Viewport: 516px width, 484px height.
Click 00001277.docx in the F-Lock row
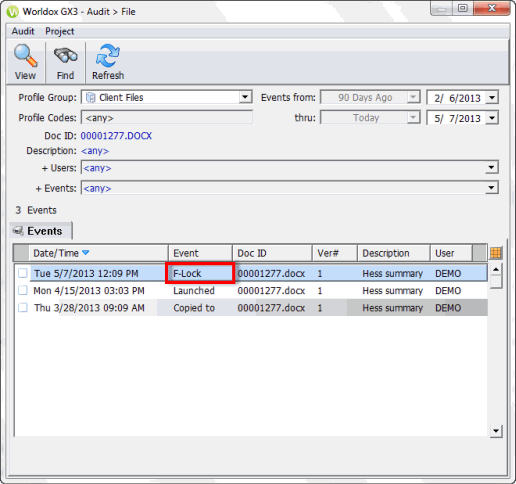(271, 274)
